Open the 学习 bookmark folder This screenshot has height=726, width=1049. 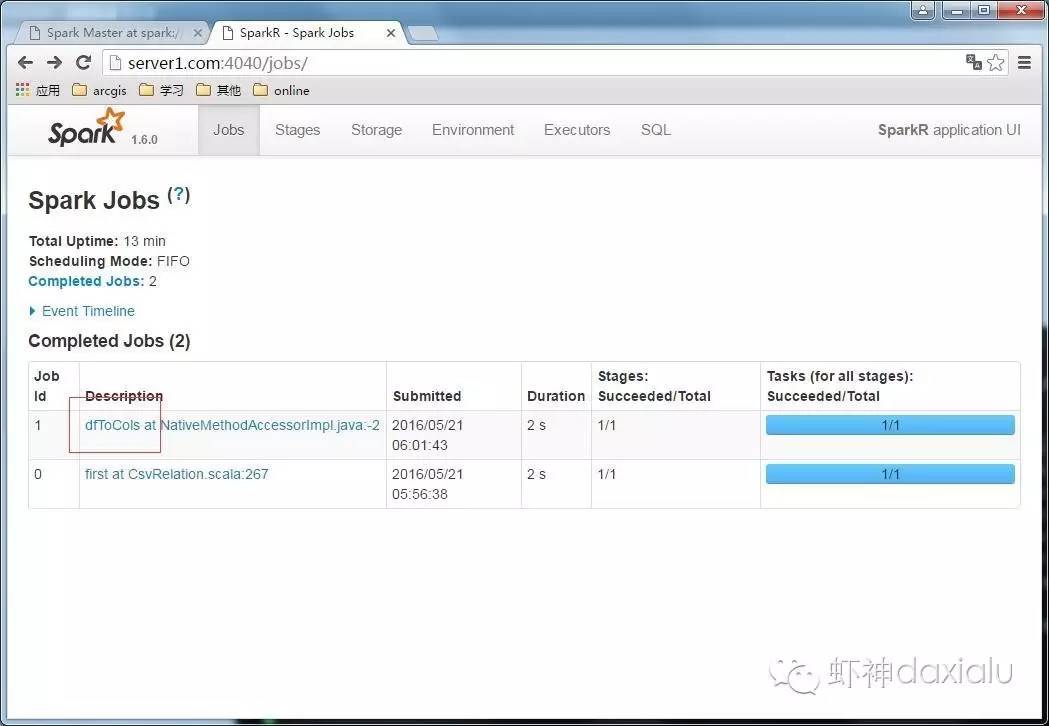[161, 90]
